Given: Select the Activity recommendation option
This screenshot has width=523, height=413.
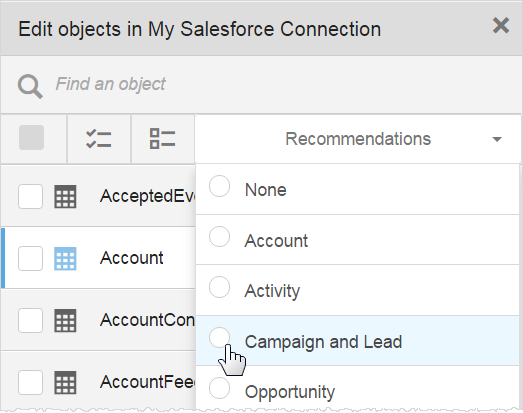Looking at the screenshot, I should click(x=357, y=290).
